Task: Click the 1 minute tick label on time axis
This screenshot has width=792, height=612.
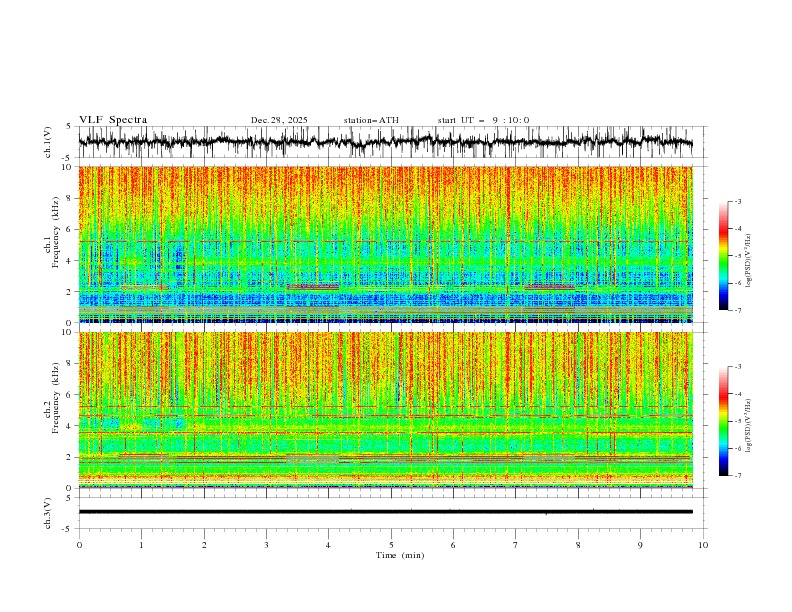Action: pyautogui.click(x=141, y=545)
